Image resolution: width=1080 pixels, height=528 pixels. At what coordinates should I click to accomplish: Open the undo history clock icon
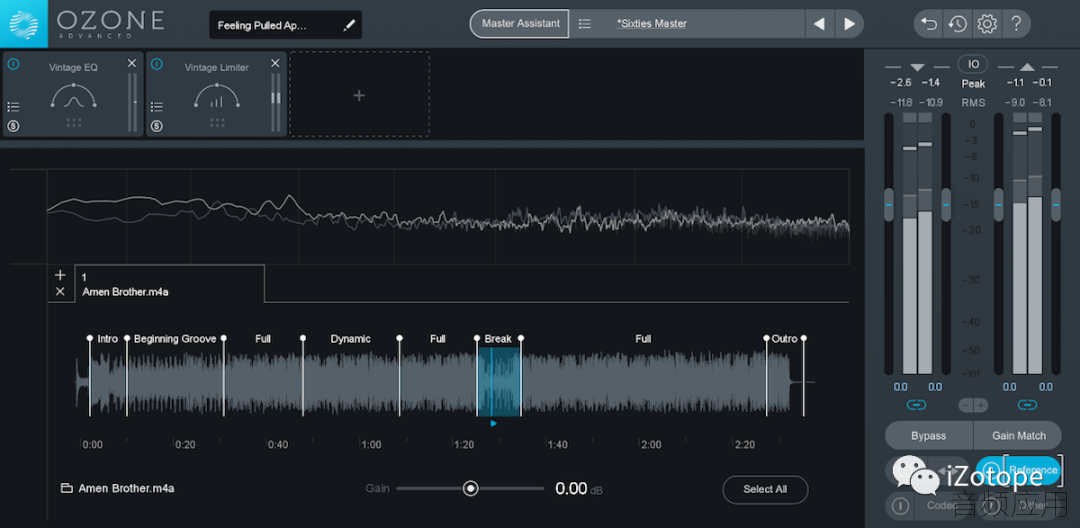point(957,24)
